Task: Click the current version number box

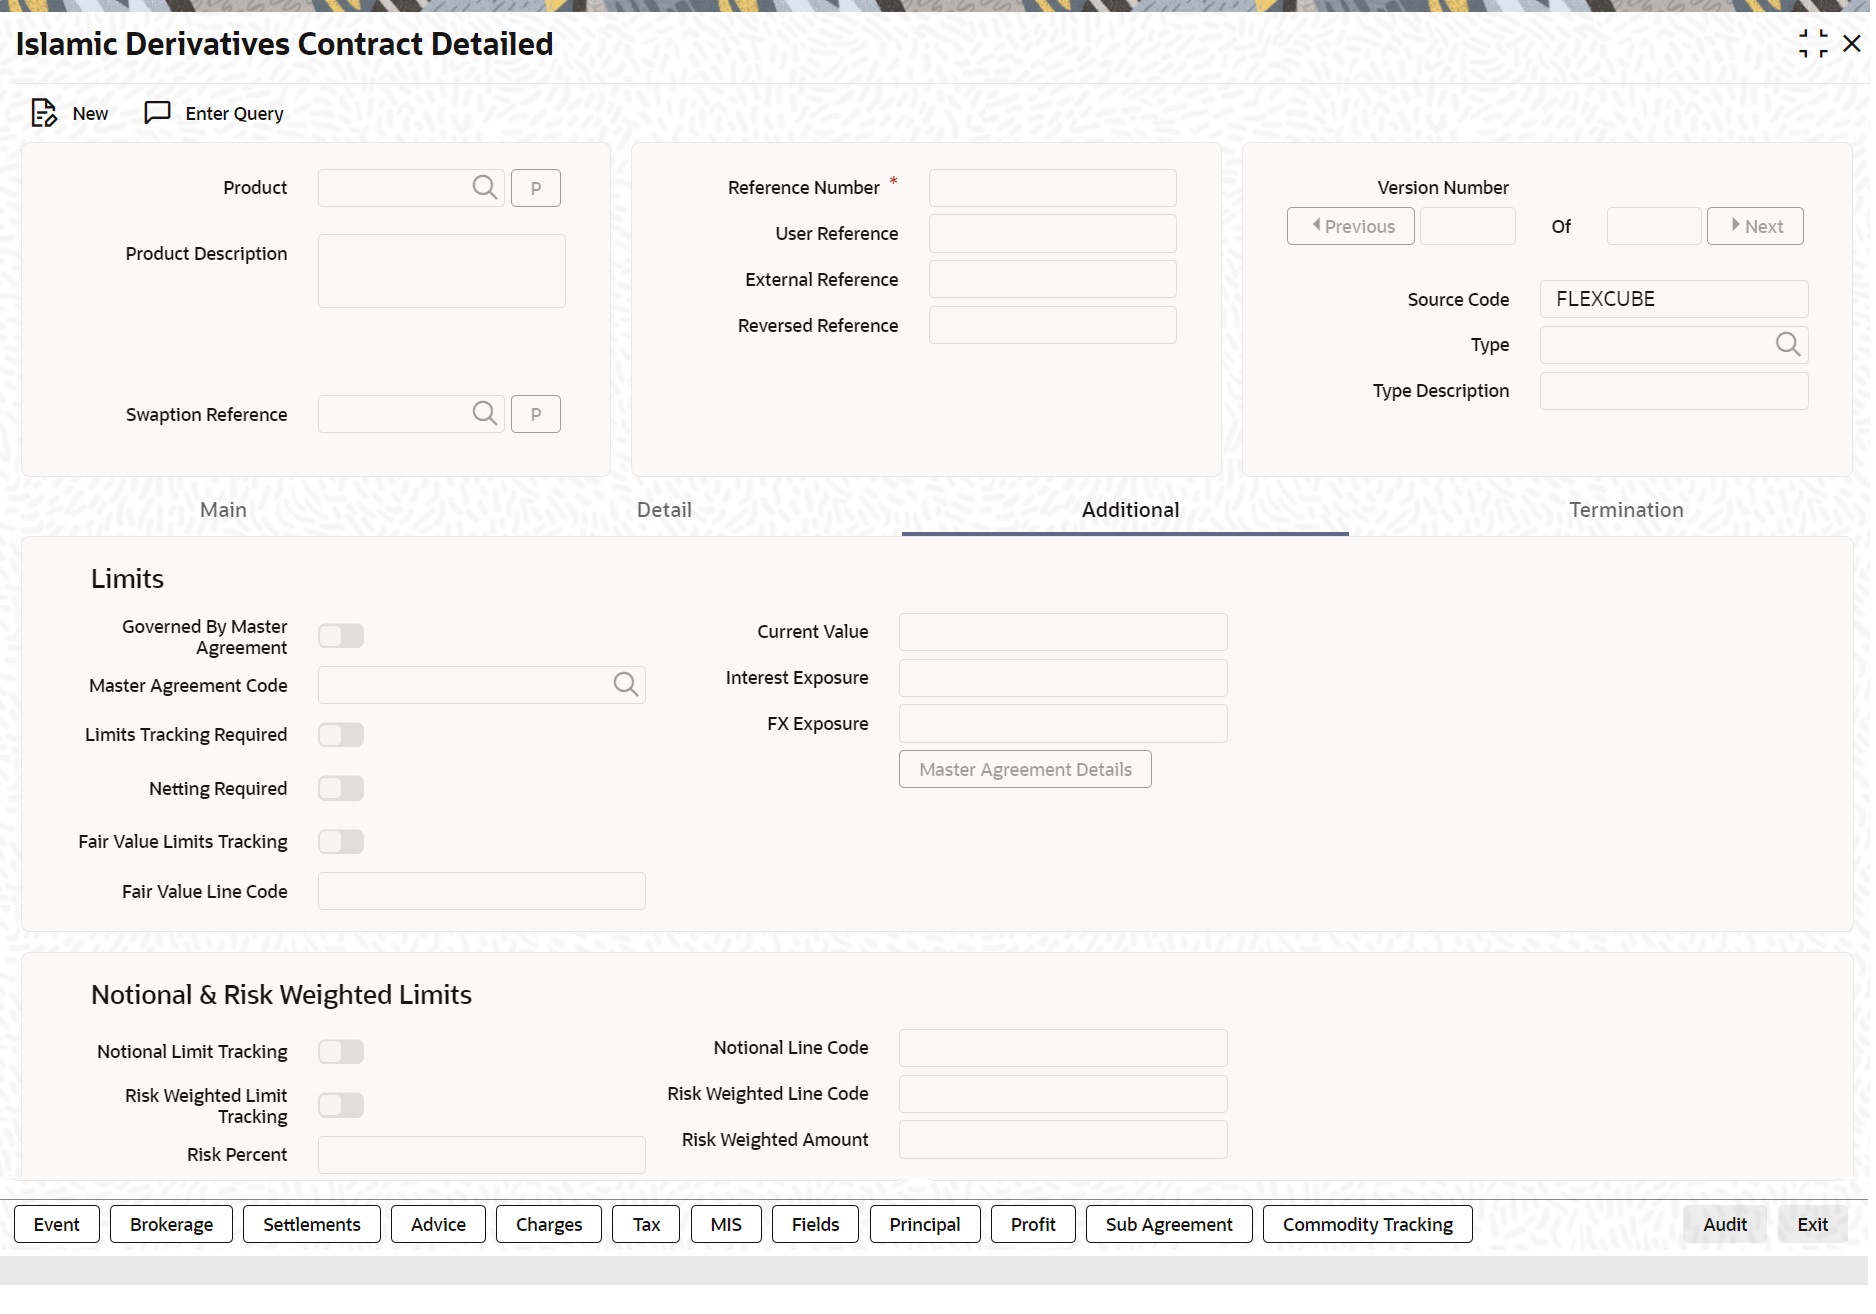Action: [1468, 226]
